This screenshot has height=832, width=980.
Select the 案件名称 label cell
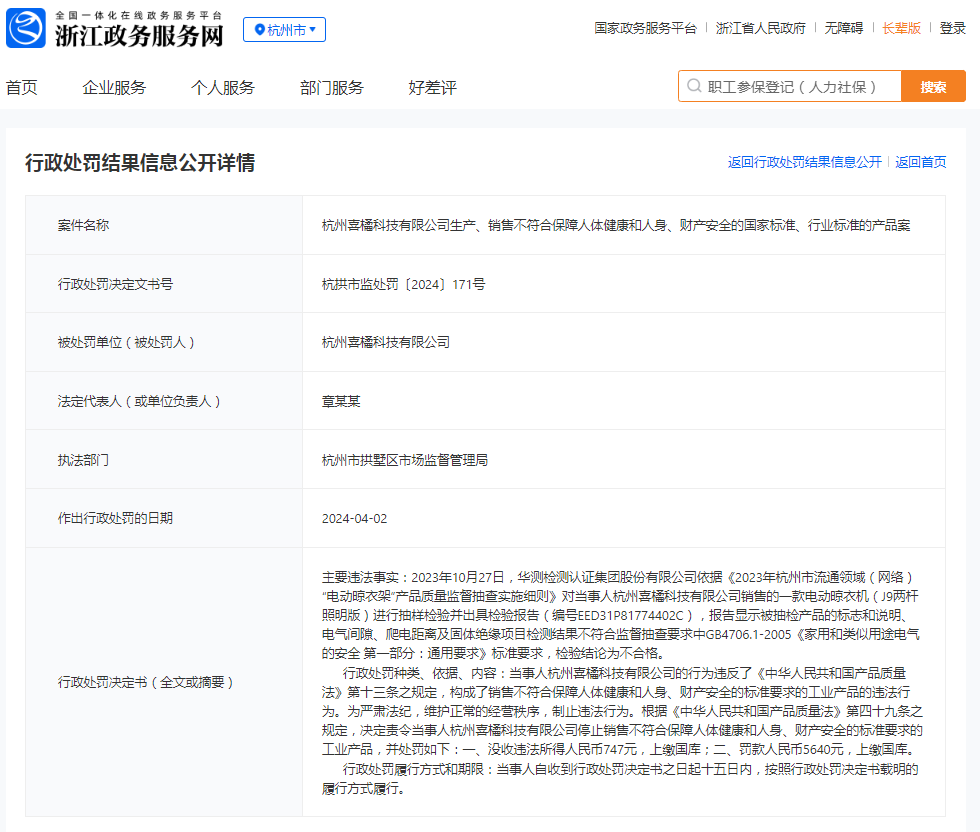(164, 225)
